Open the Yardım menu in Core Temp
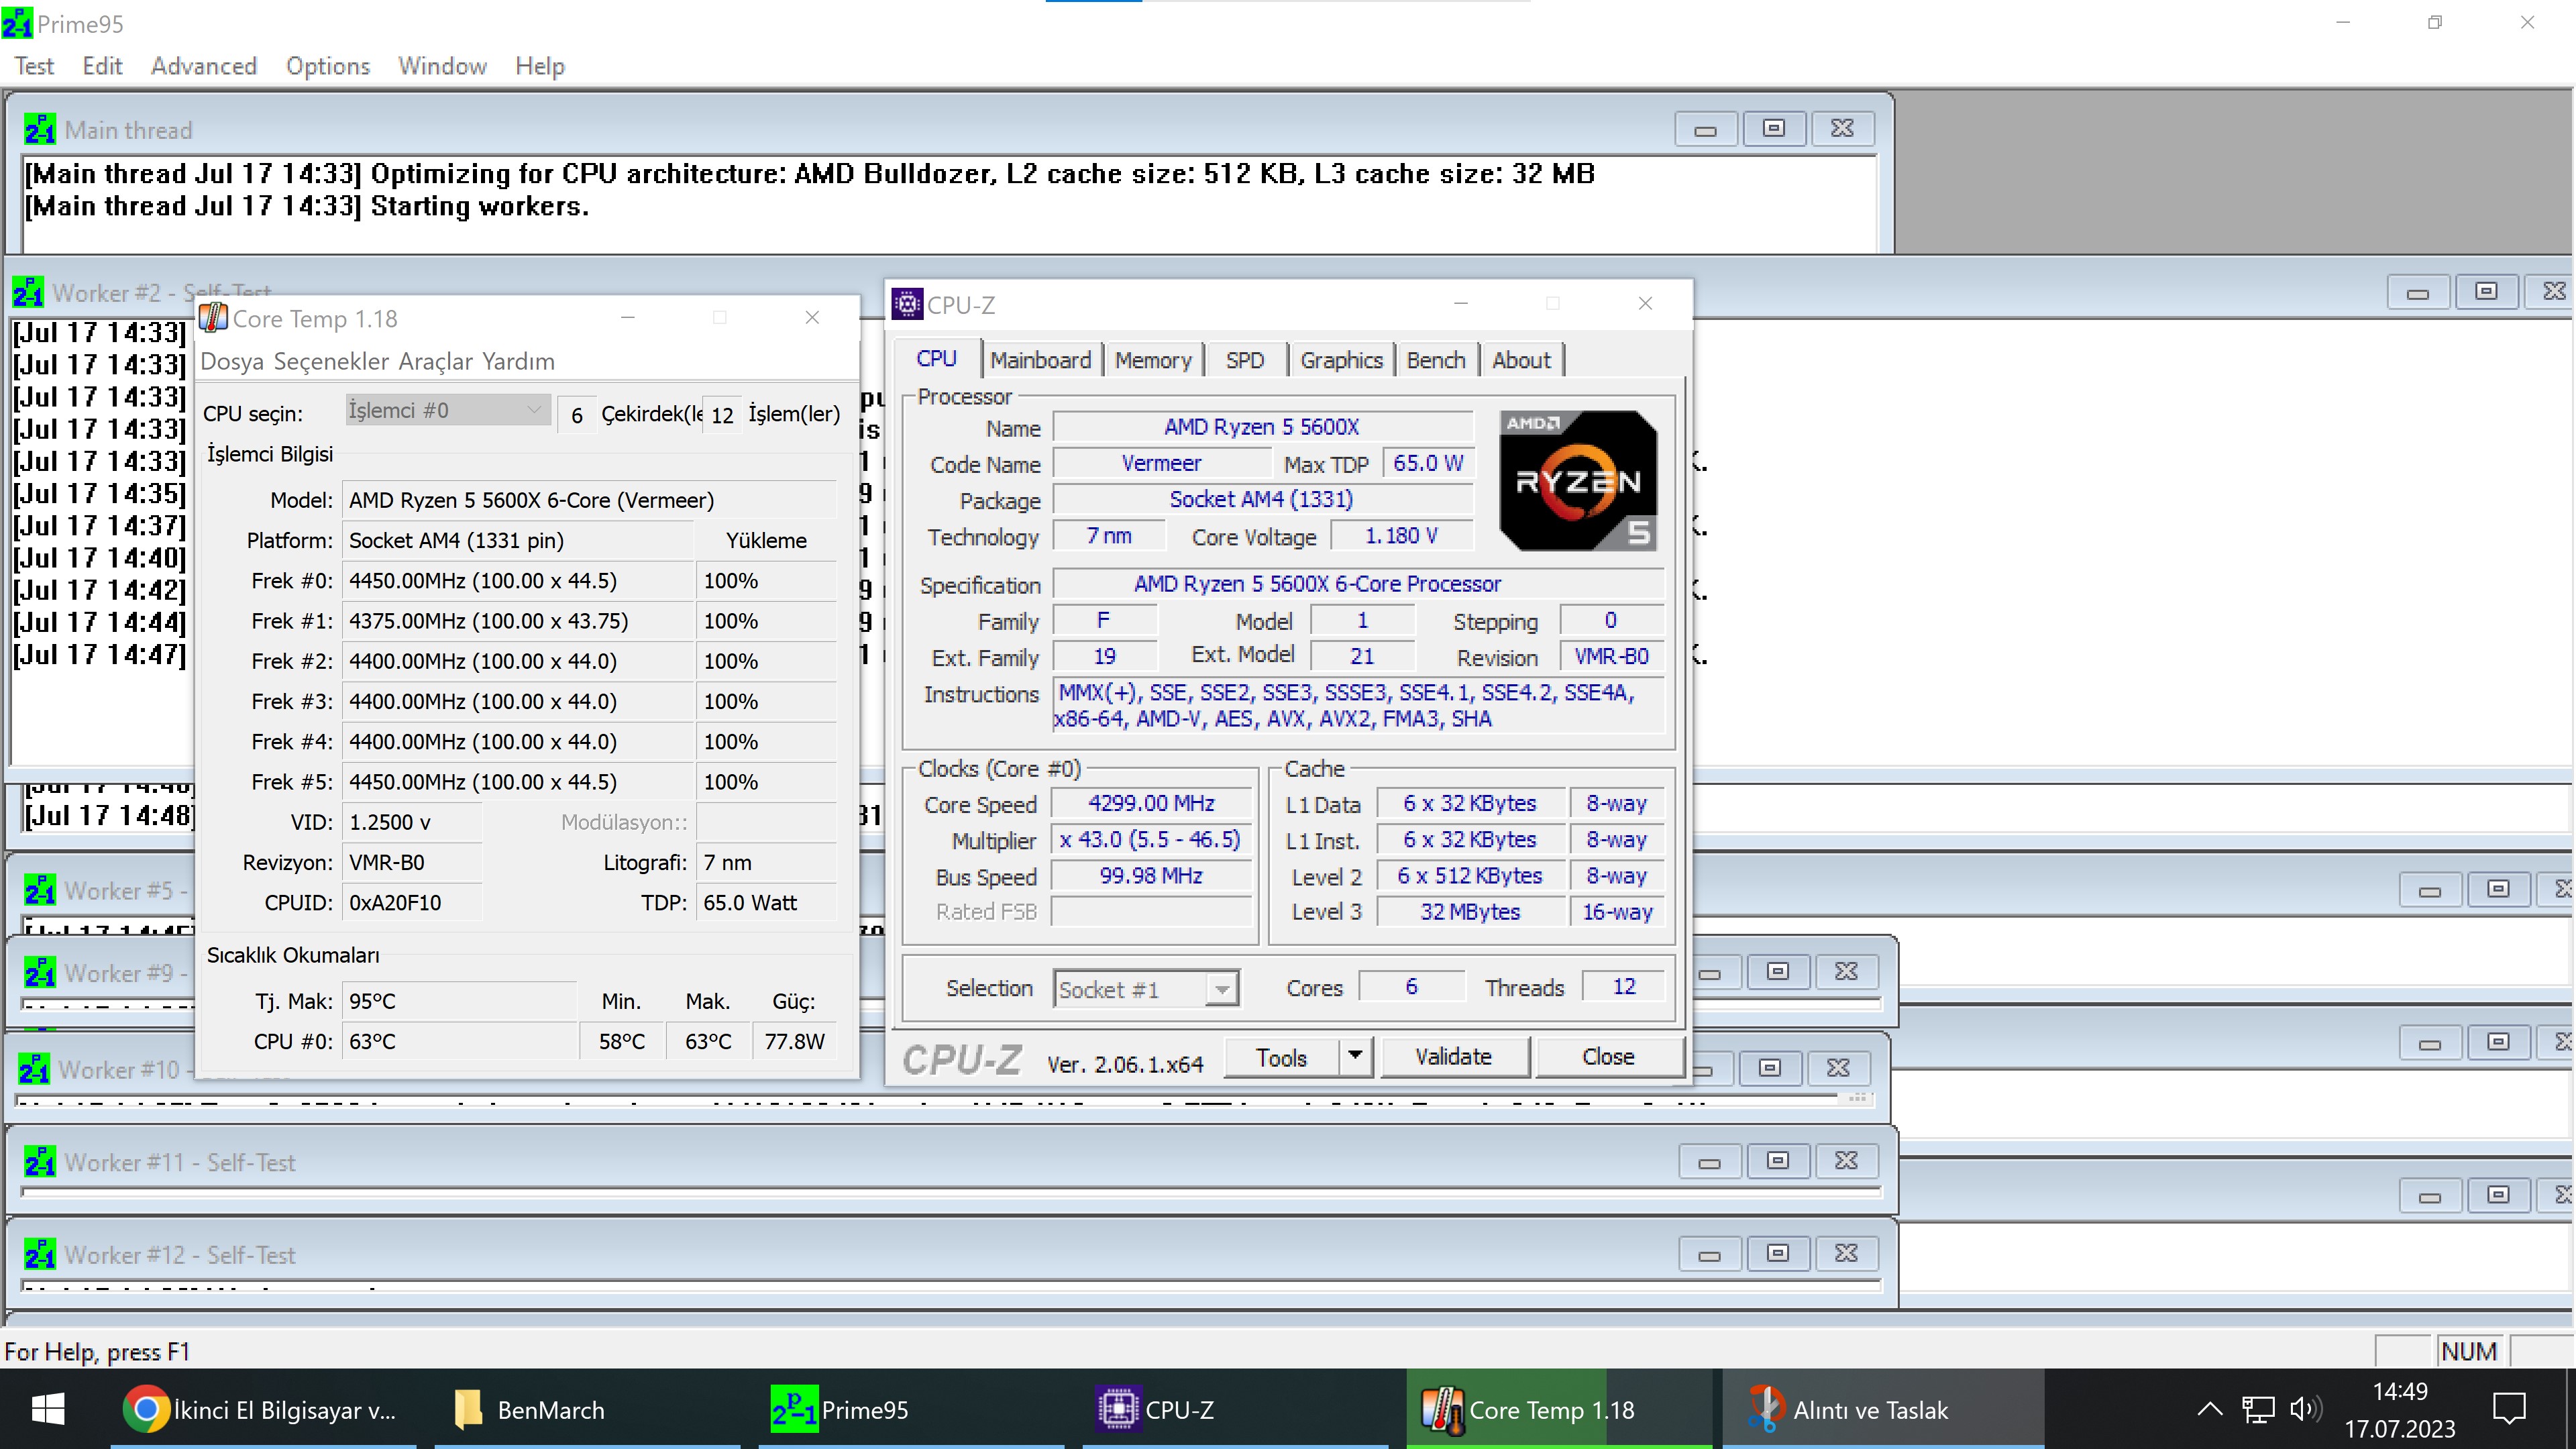 click(x=517, y=361)
